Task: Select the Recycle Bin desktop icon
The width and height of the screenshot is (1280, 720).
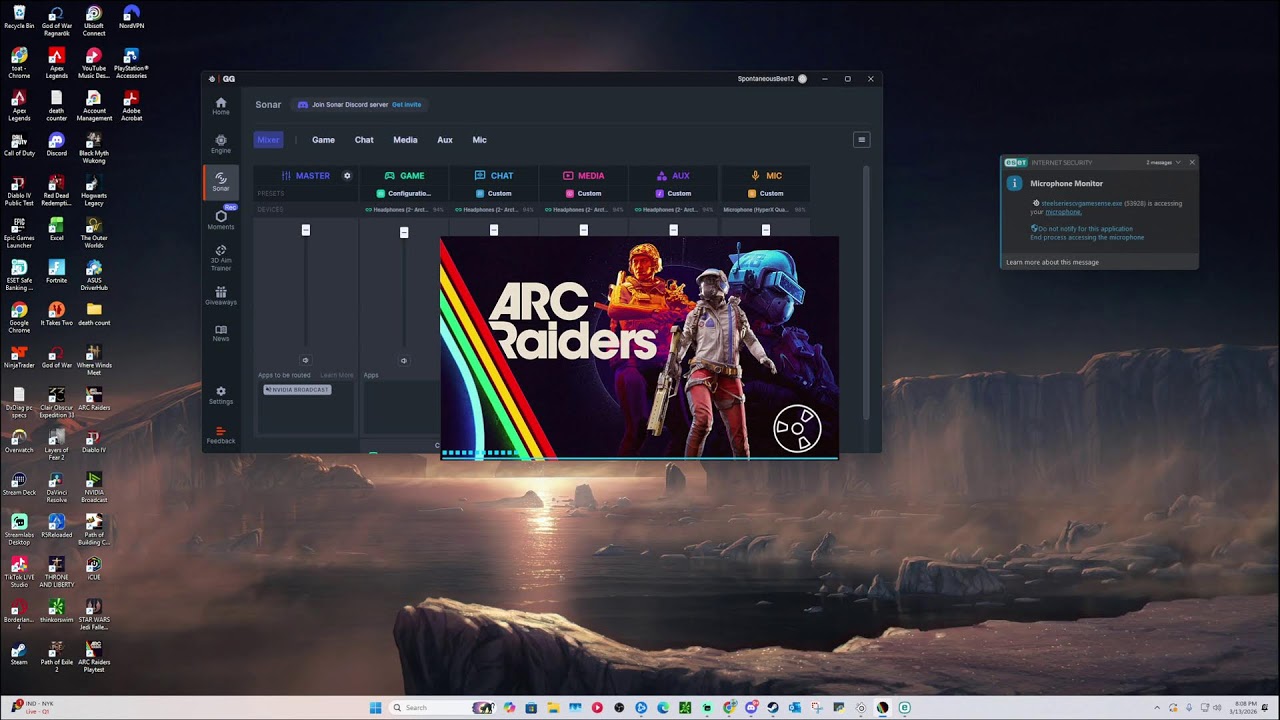Action: click(19, 18)
